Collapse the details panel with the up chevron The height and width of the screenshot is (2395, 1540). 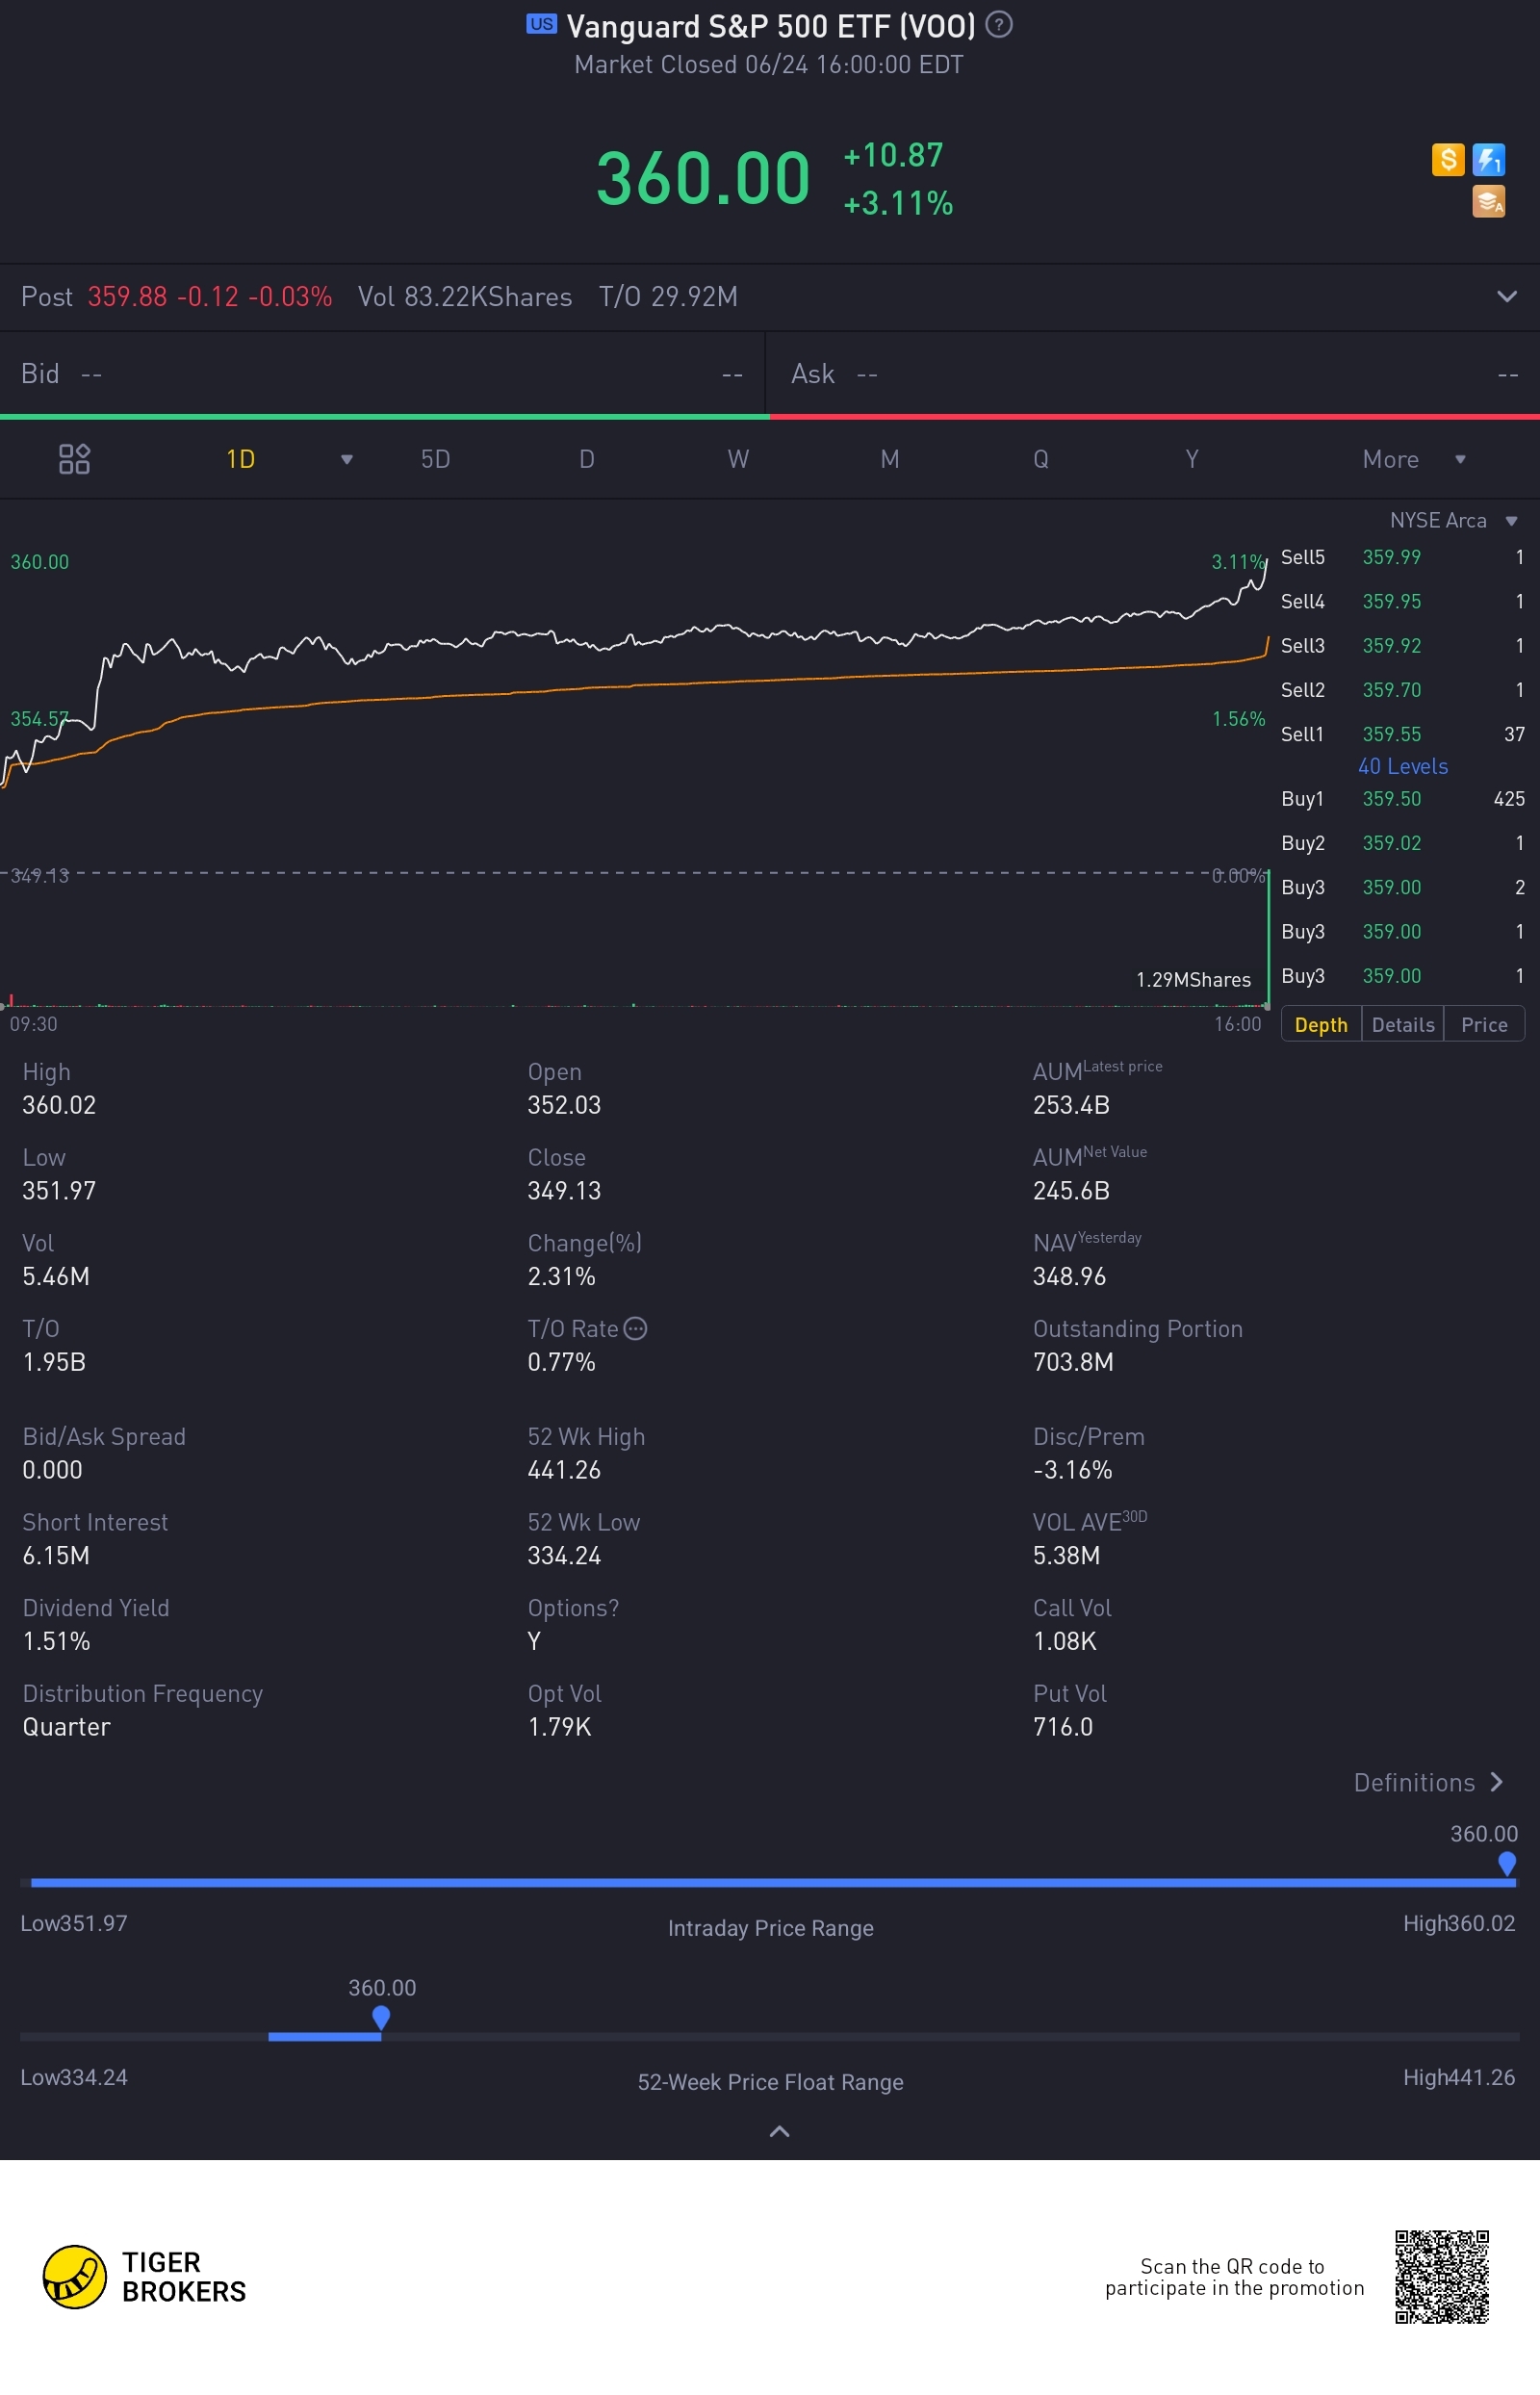779,2131
